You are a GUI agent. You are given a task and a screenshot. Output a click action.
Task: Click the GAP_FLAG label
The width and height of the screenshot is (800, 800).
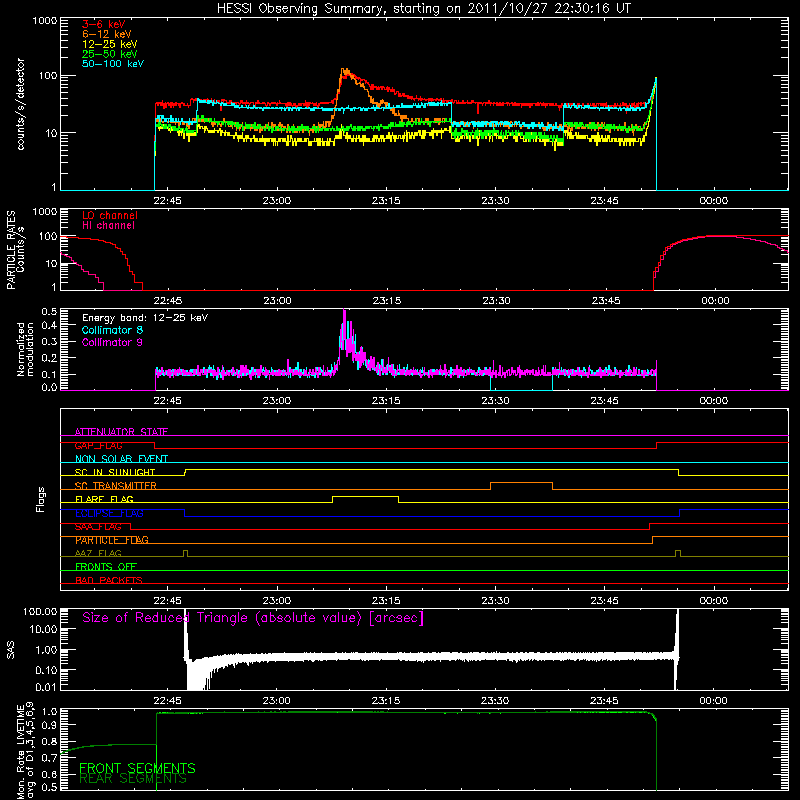point(98,445)
